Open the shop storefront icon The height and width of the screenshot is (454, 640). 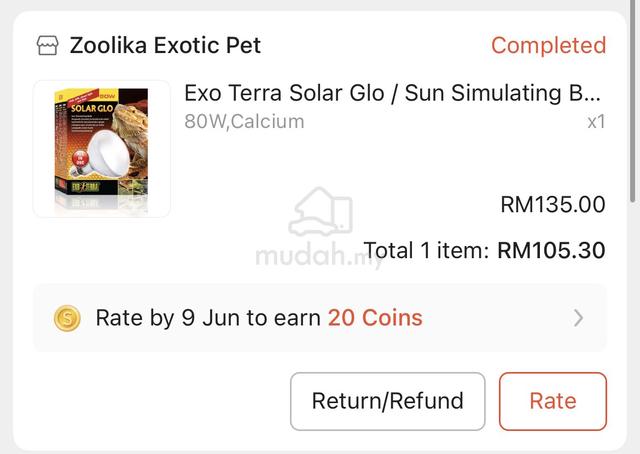47,45
